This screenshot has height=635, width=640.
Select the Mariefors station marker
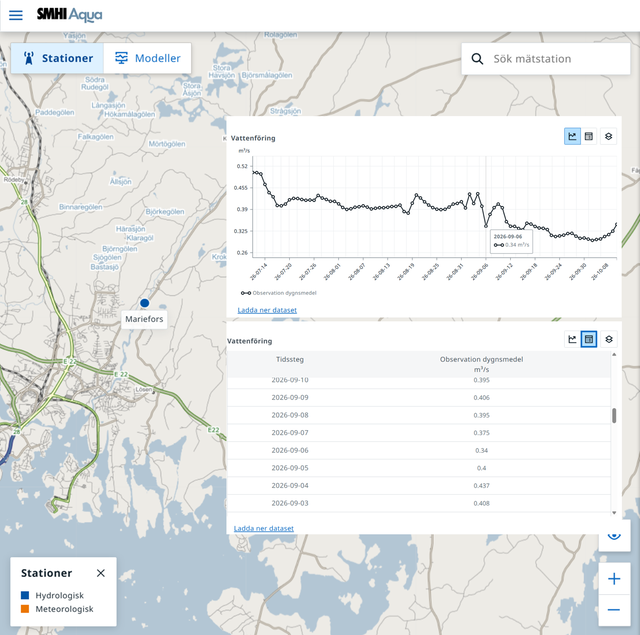click(x=144, y=303)
